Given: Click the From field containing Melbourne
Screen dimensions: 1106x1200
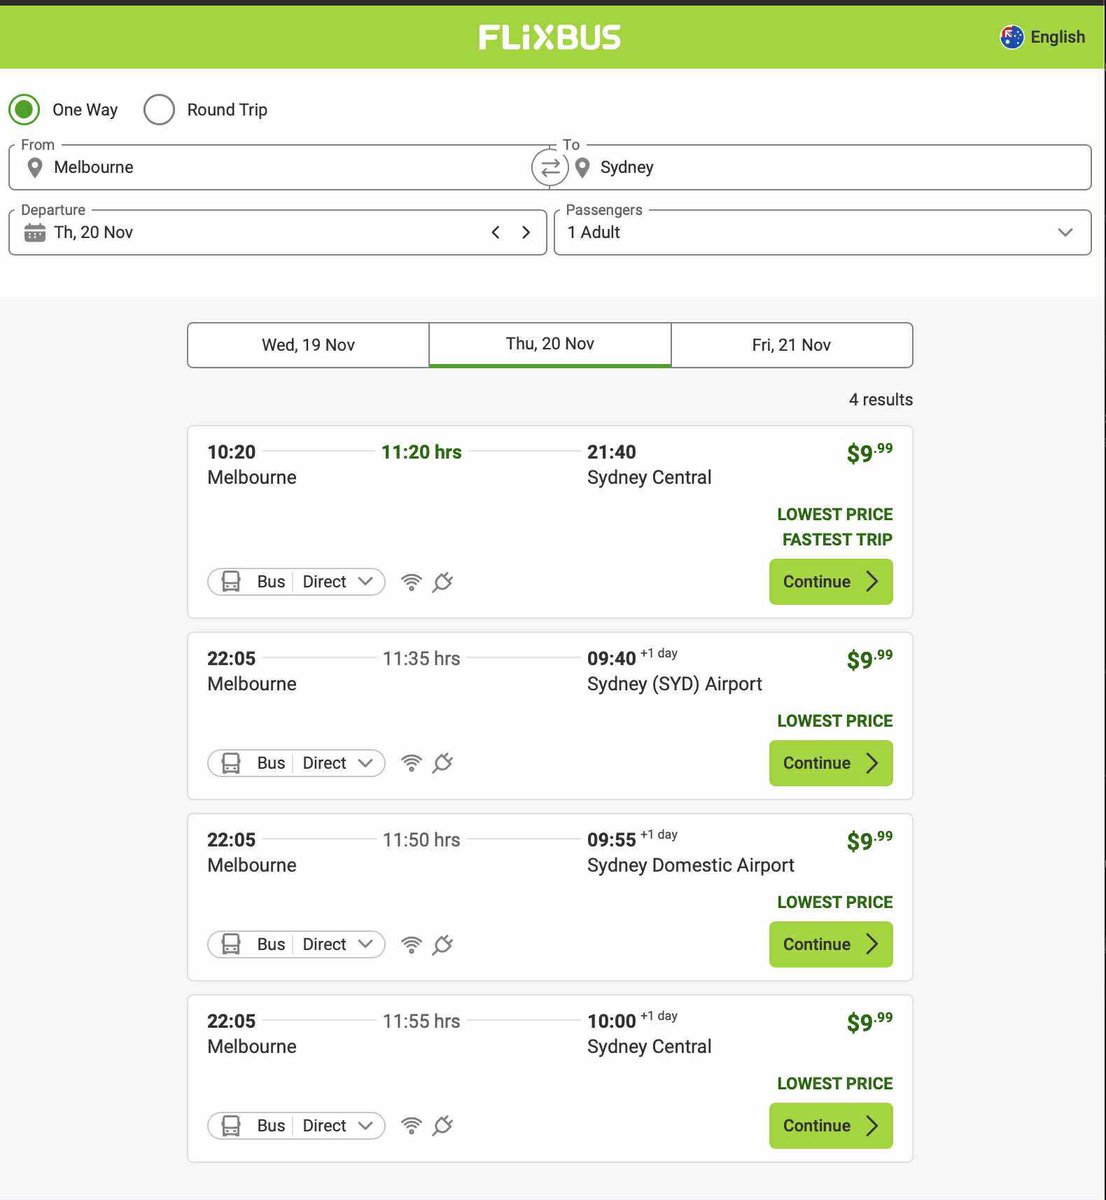Looking at the screenshot, I should tap(278, 168).
